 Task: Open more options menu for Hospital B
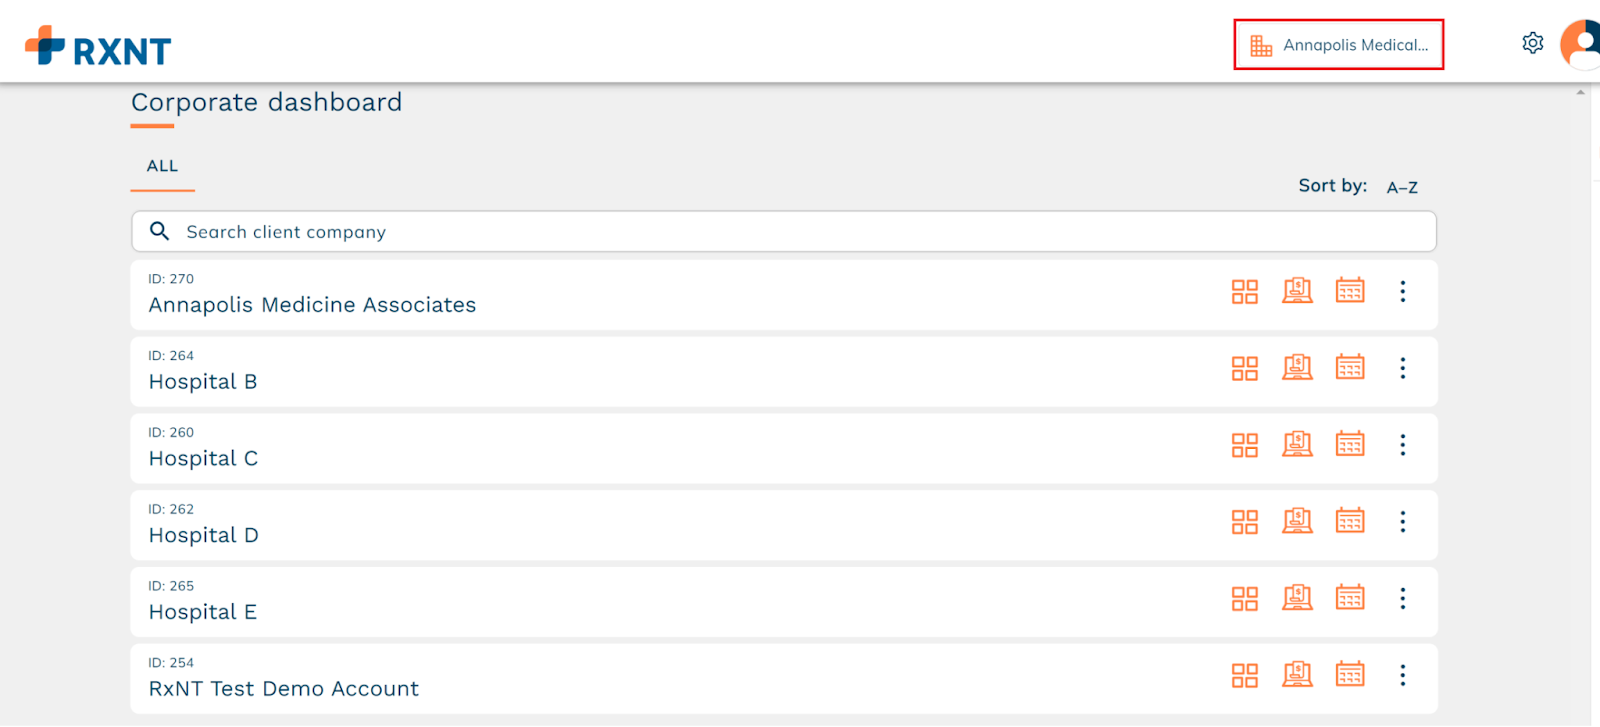(1403, 368)
